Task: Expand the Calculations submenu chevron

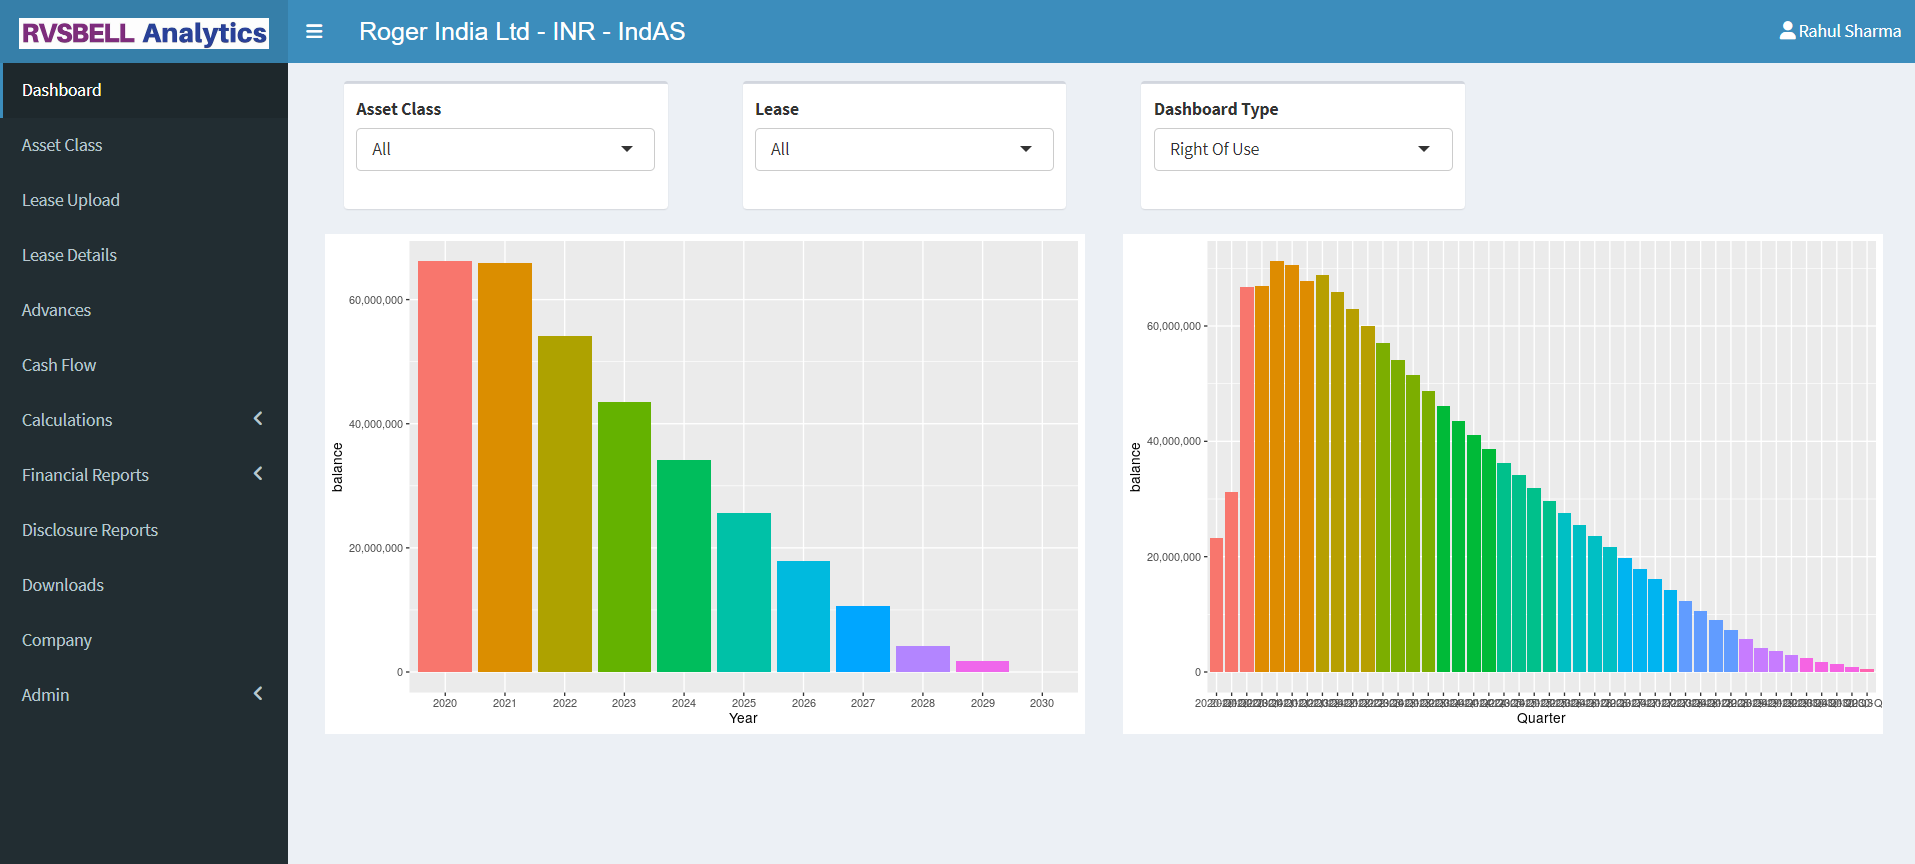Action: click(258, 419)
